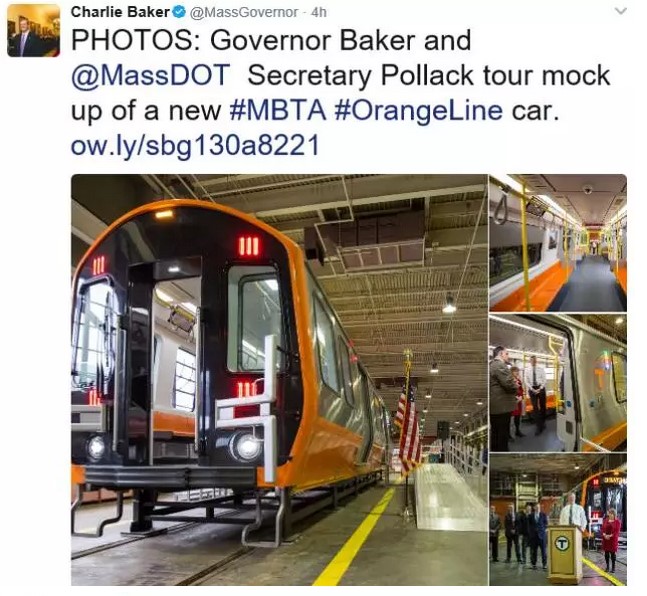This screenshot has width=647, height=596.
Task: Open the ow.ly/sbg130a8221 link
Action: (x=195, y=146)
